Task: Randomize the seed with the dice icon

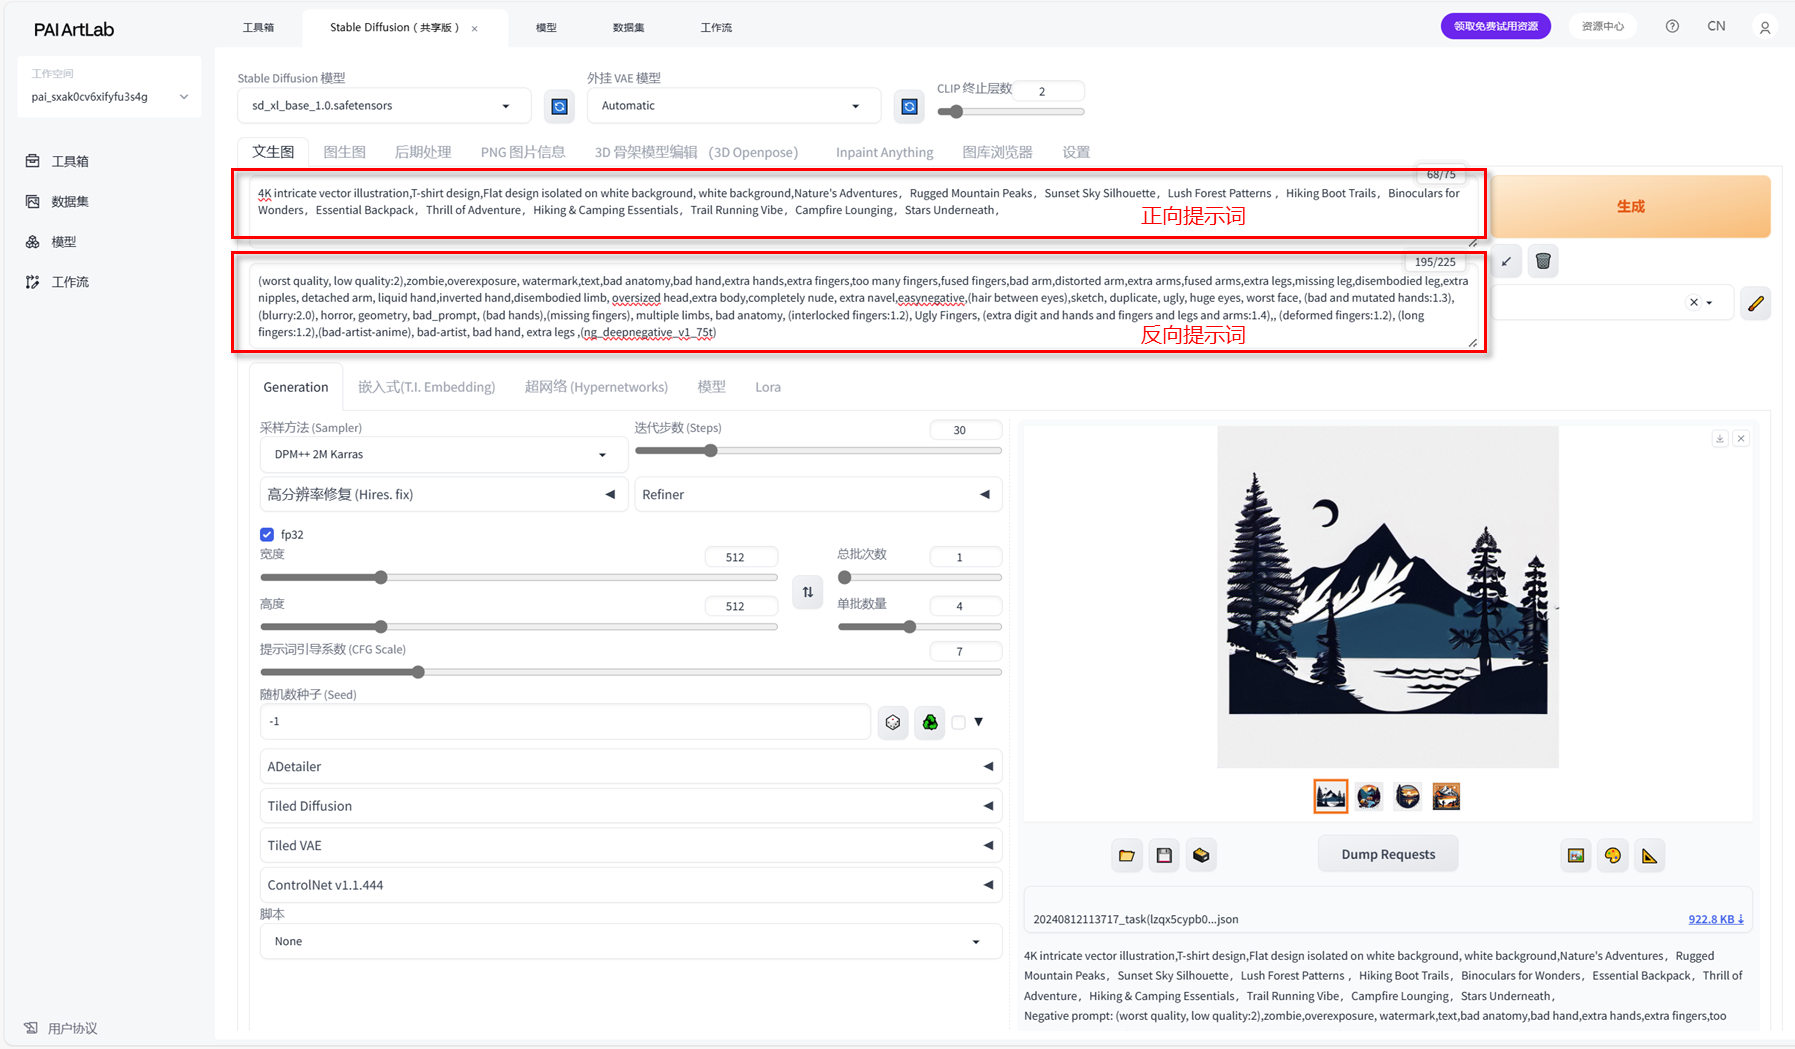Action: 893,722
